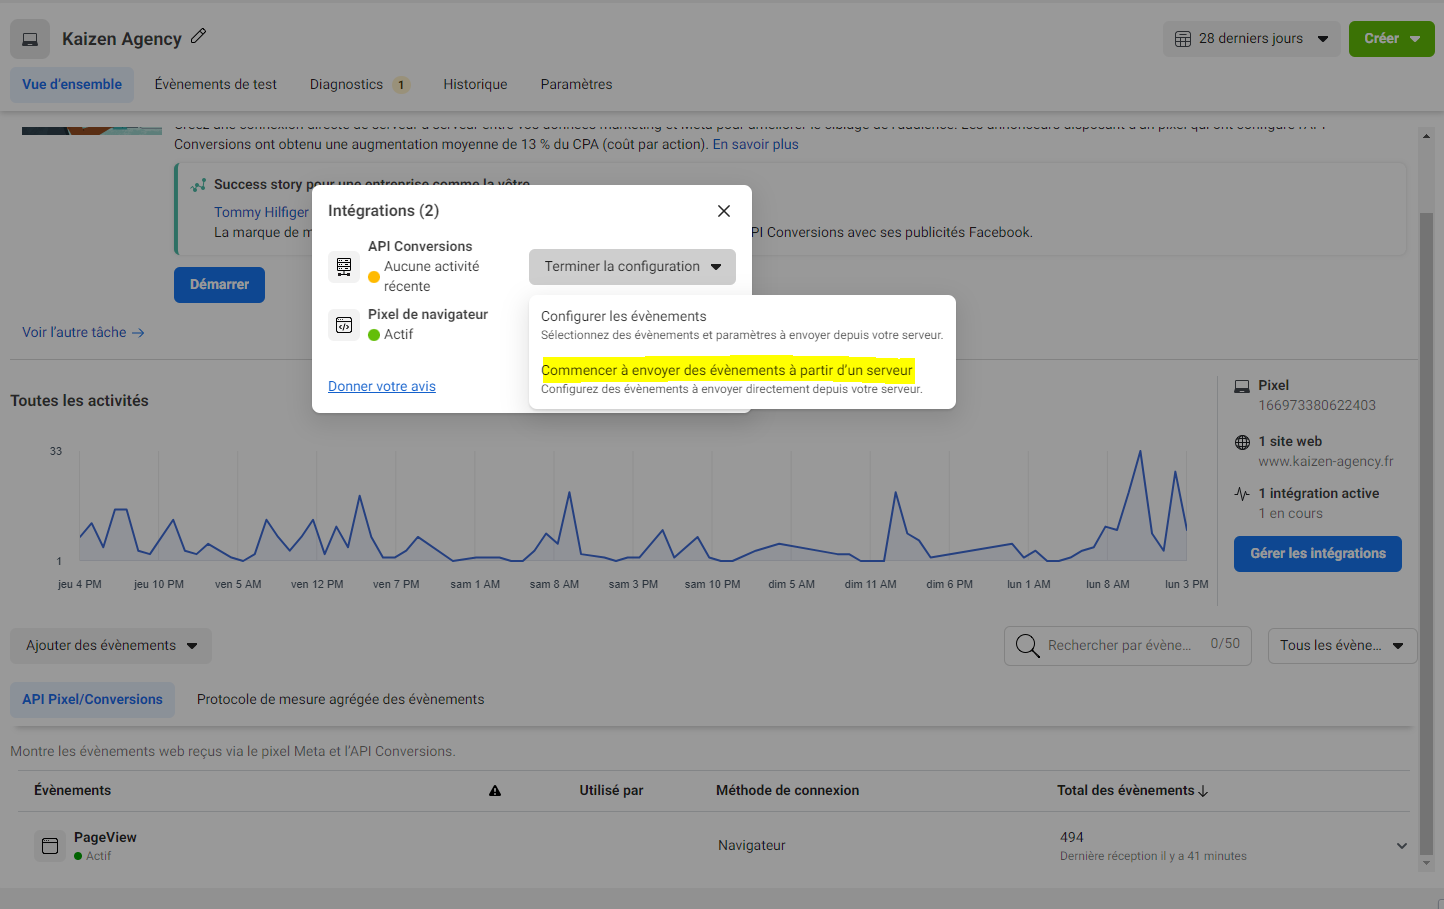Click the pixel ID 166973380622403
The height and width of the screenshot is (909, 1444).
pyautogui.click(x=1317, y=406)
